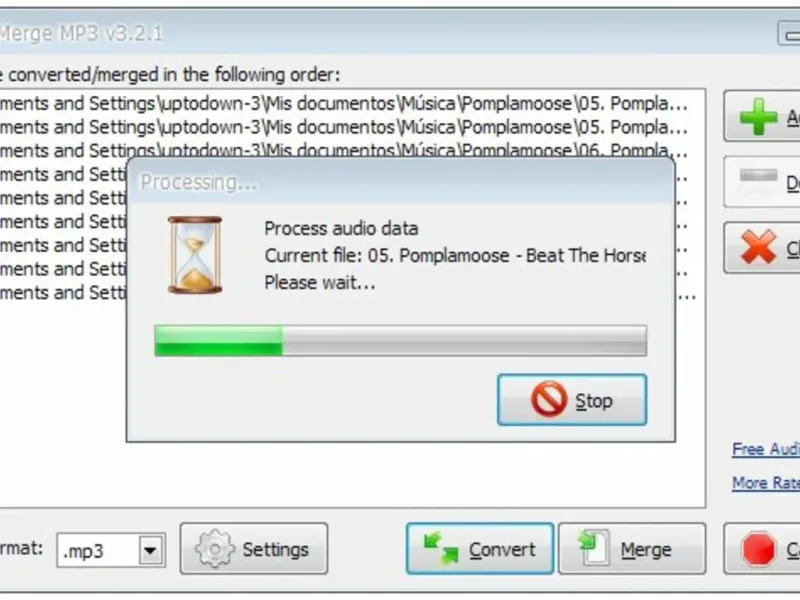Click the Processing... dialog title bar
The image size is (800, 600).
(x=401, y=182)
